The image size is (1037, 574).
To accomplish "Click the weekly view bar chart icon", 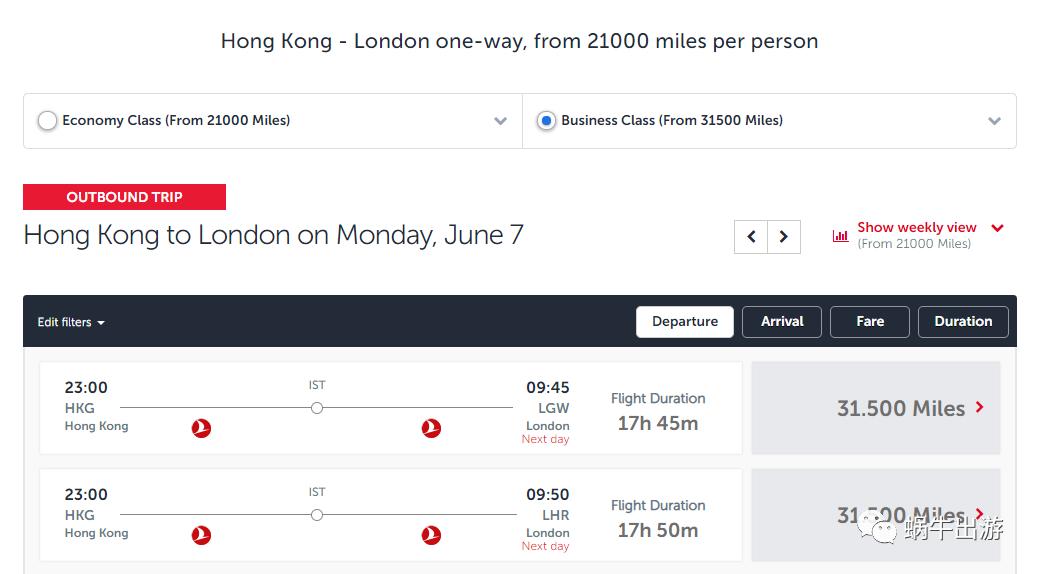I will [x=840, y=236].
